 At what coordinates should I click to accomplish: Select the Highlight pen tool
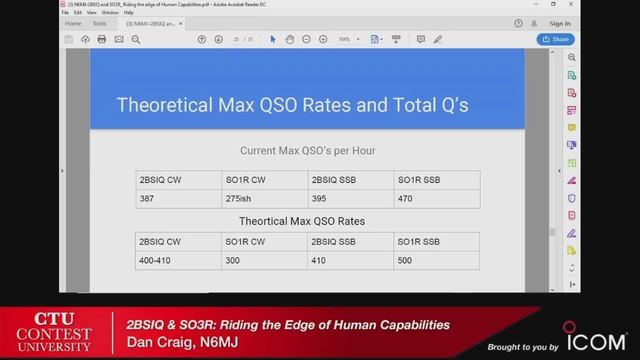(x=438, y=39)
